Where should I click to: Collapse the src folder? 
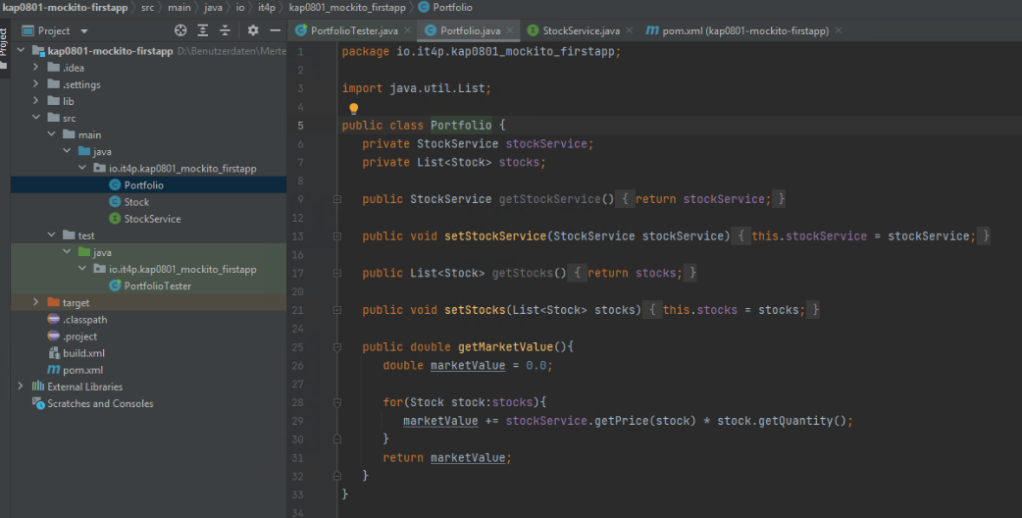[x=37, y=118]
